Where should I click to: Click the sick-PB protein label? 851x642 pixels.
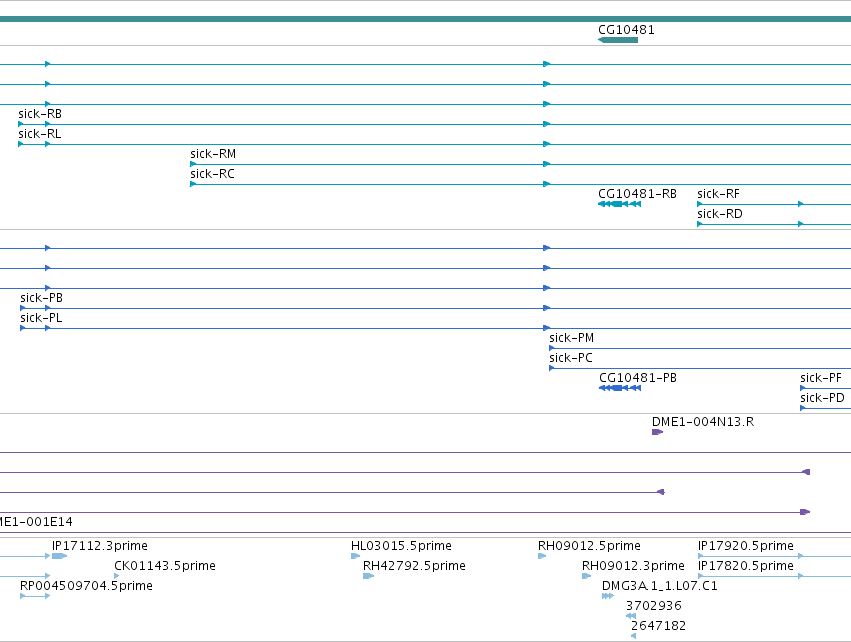pyautogui.click(x=41, y=298)
